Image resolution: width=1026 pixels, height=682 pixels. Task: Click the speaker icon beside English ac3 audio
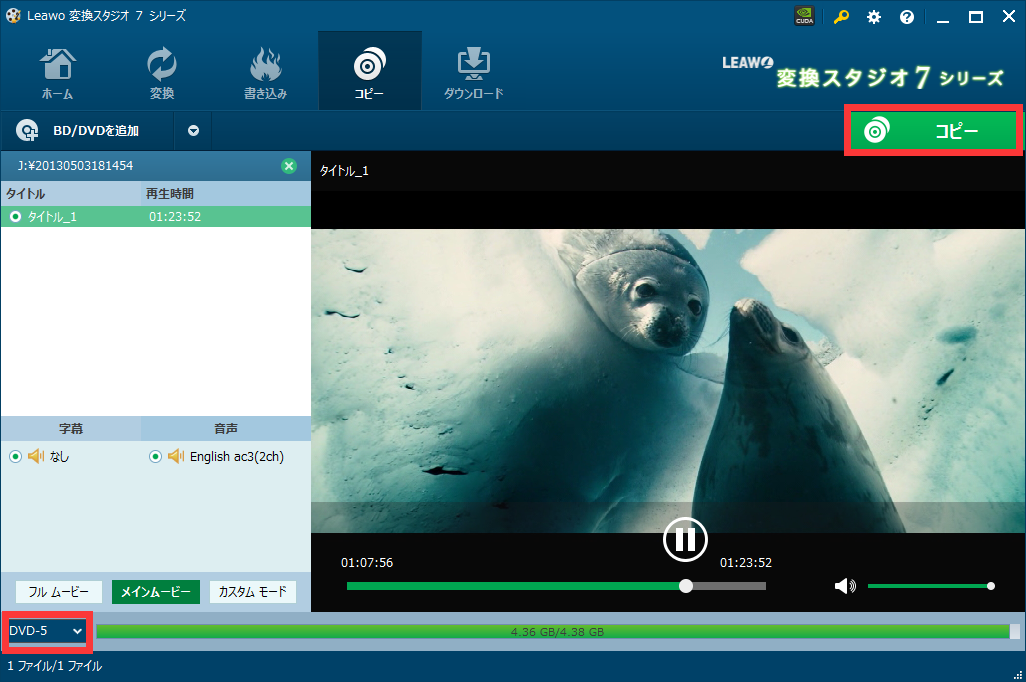(x=176, y=457)
